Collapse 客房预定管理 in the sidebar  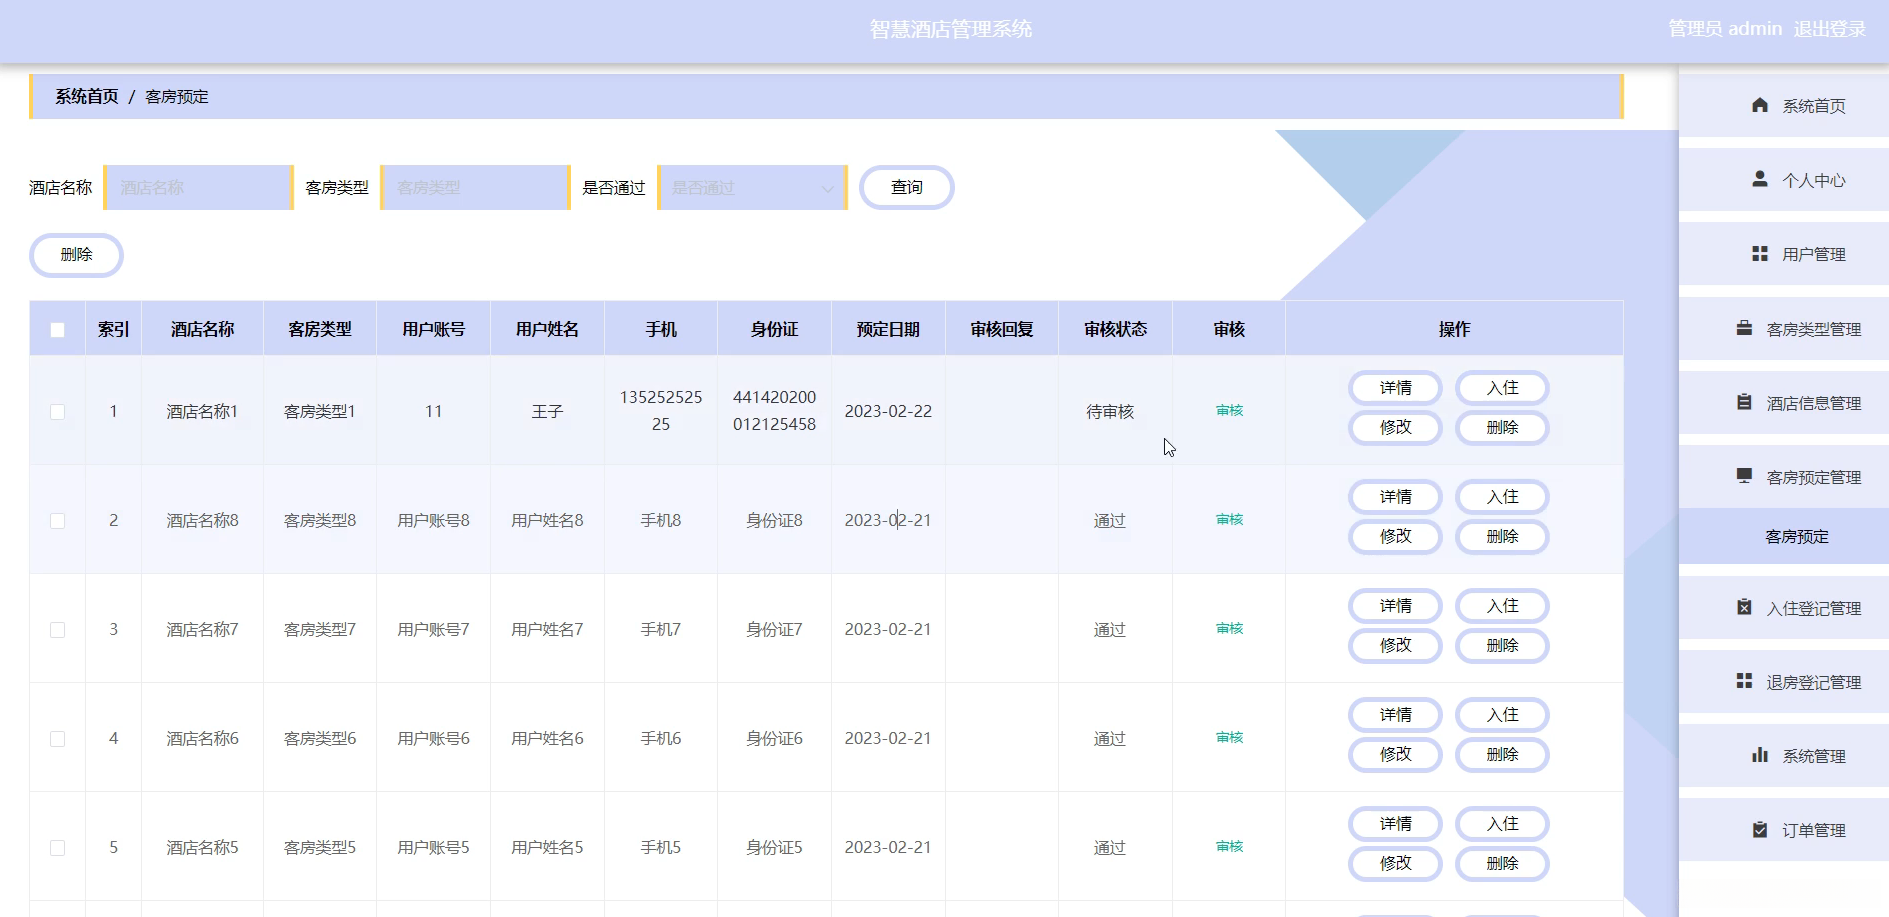click(1784, 477)
